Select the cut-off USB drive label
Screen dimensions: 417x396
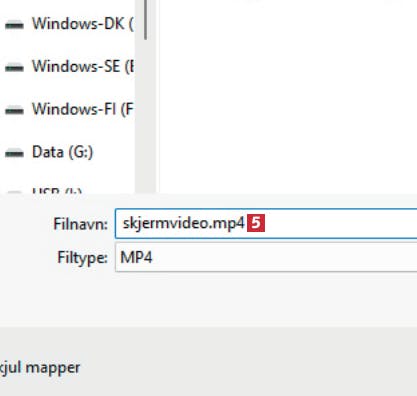pos(57,191)
